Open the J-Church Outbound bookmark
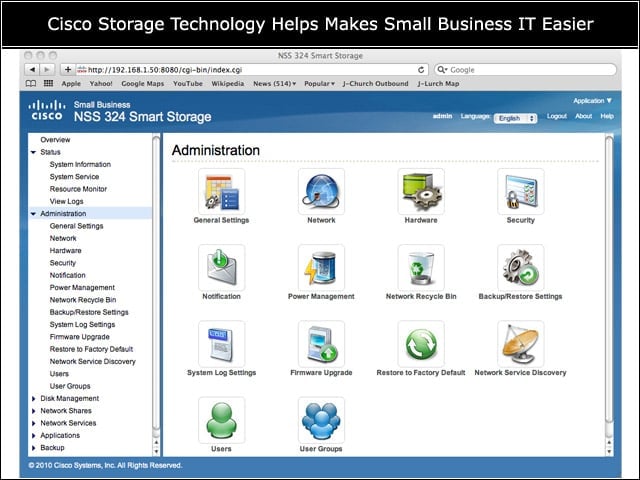 (x=376, y=84)
